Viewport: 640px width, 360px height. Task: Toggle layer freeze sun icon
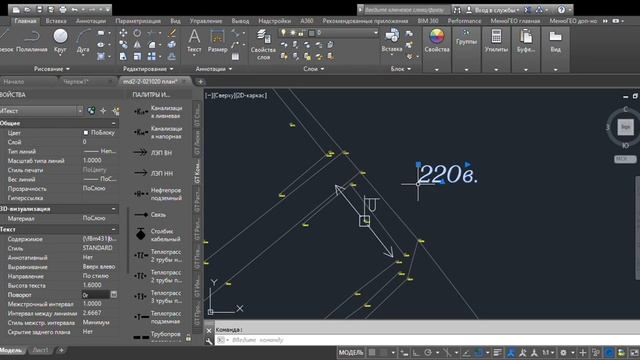coord(292,33)
